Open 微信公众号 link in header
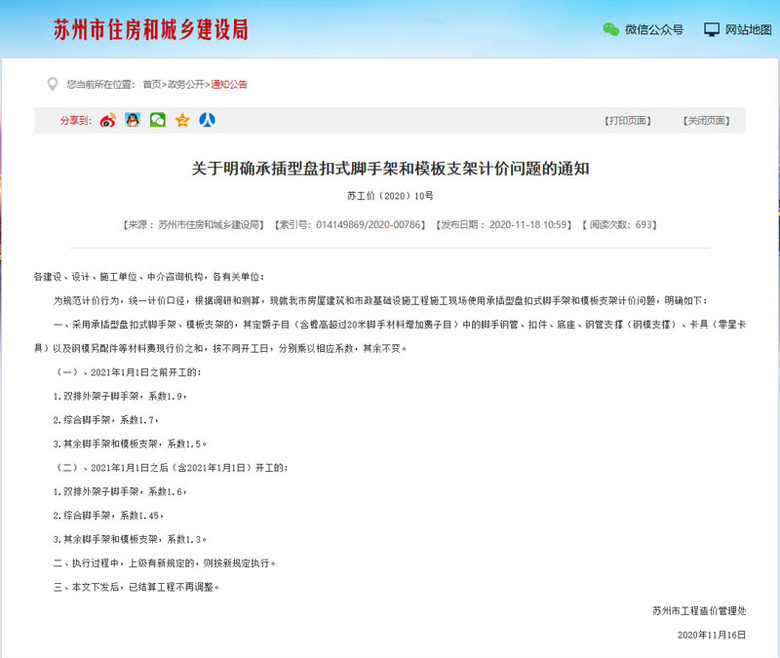Image resolution: width=780 pixels, height=658 pixels. [654, 30]
